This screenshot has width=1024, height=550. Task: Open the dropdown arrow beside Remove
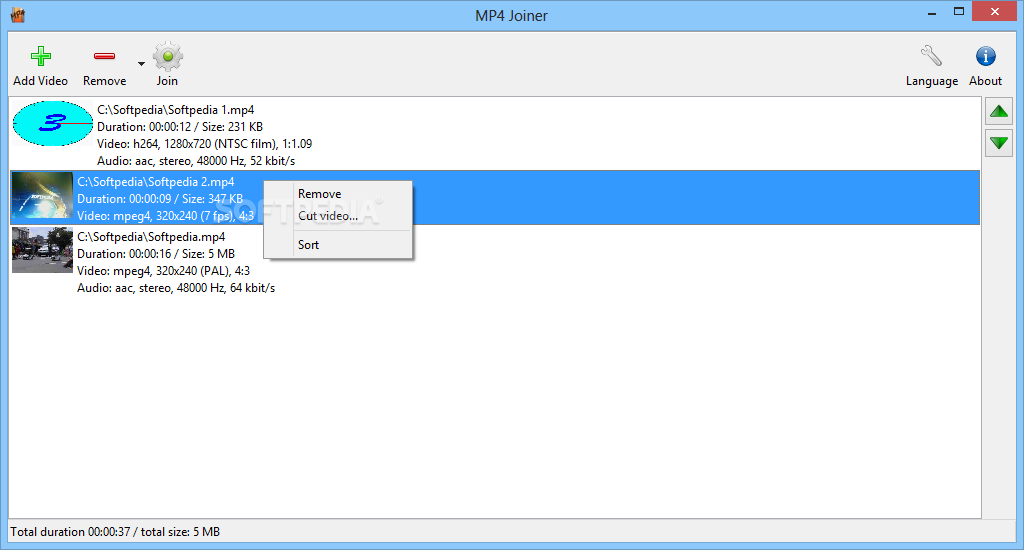tap(141, 63)
